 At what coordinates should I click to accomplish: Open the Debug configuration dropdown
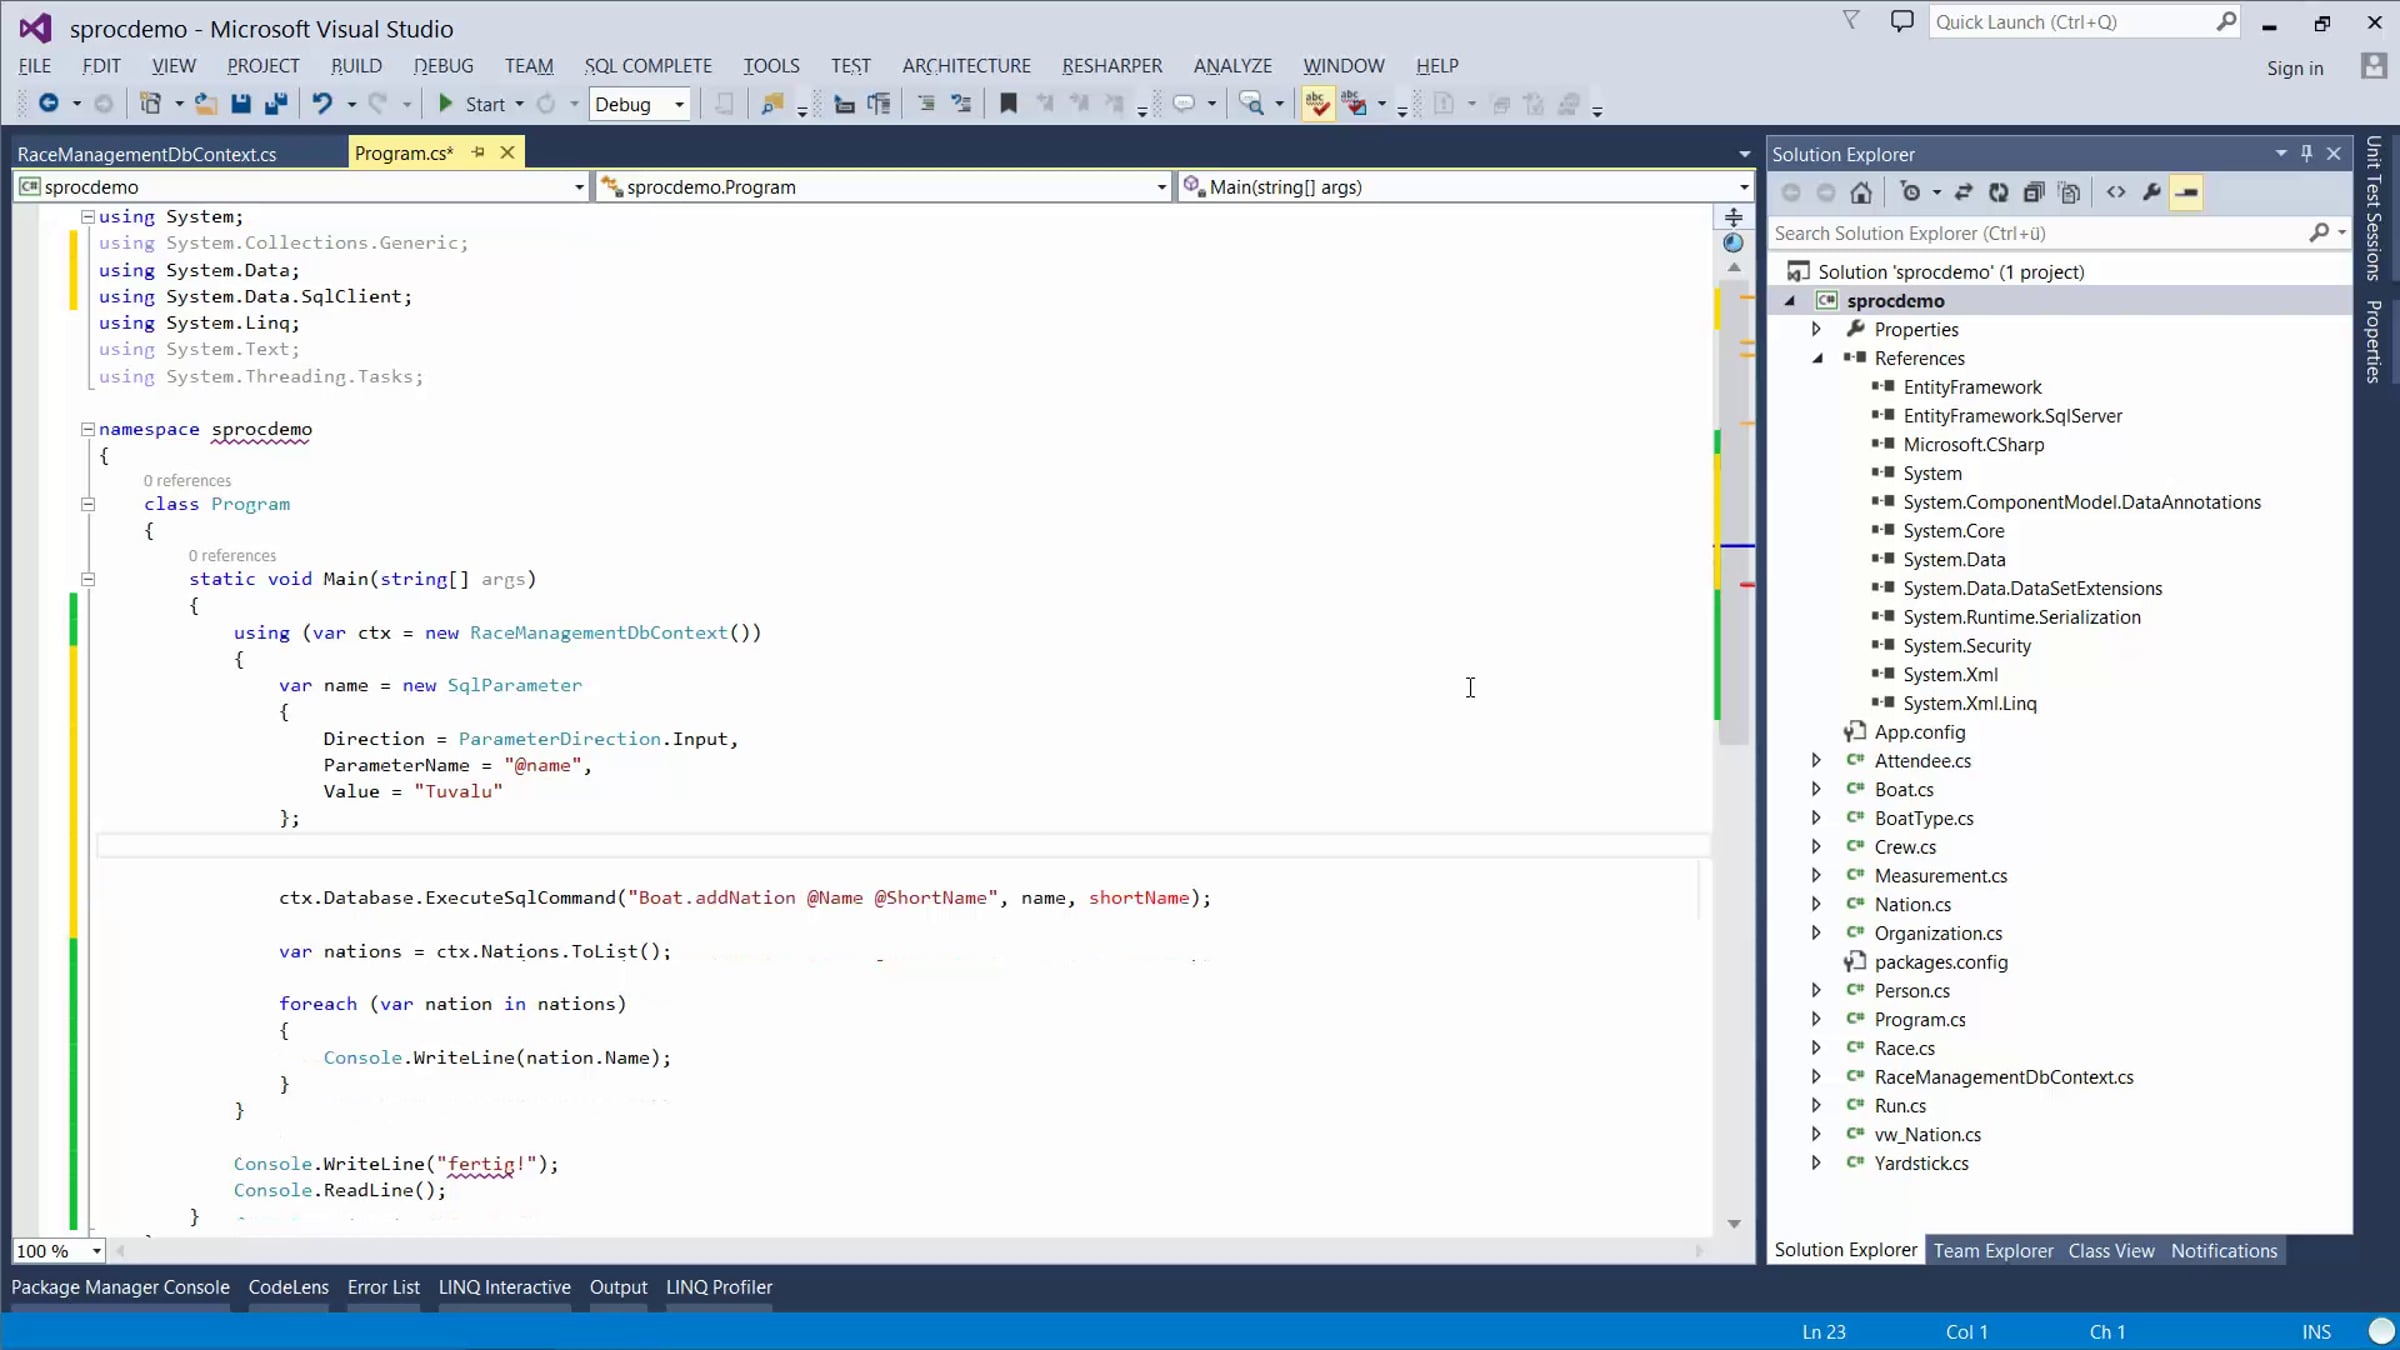(x=640, y=104)
